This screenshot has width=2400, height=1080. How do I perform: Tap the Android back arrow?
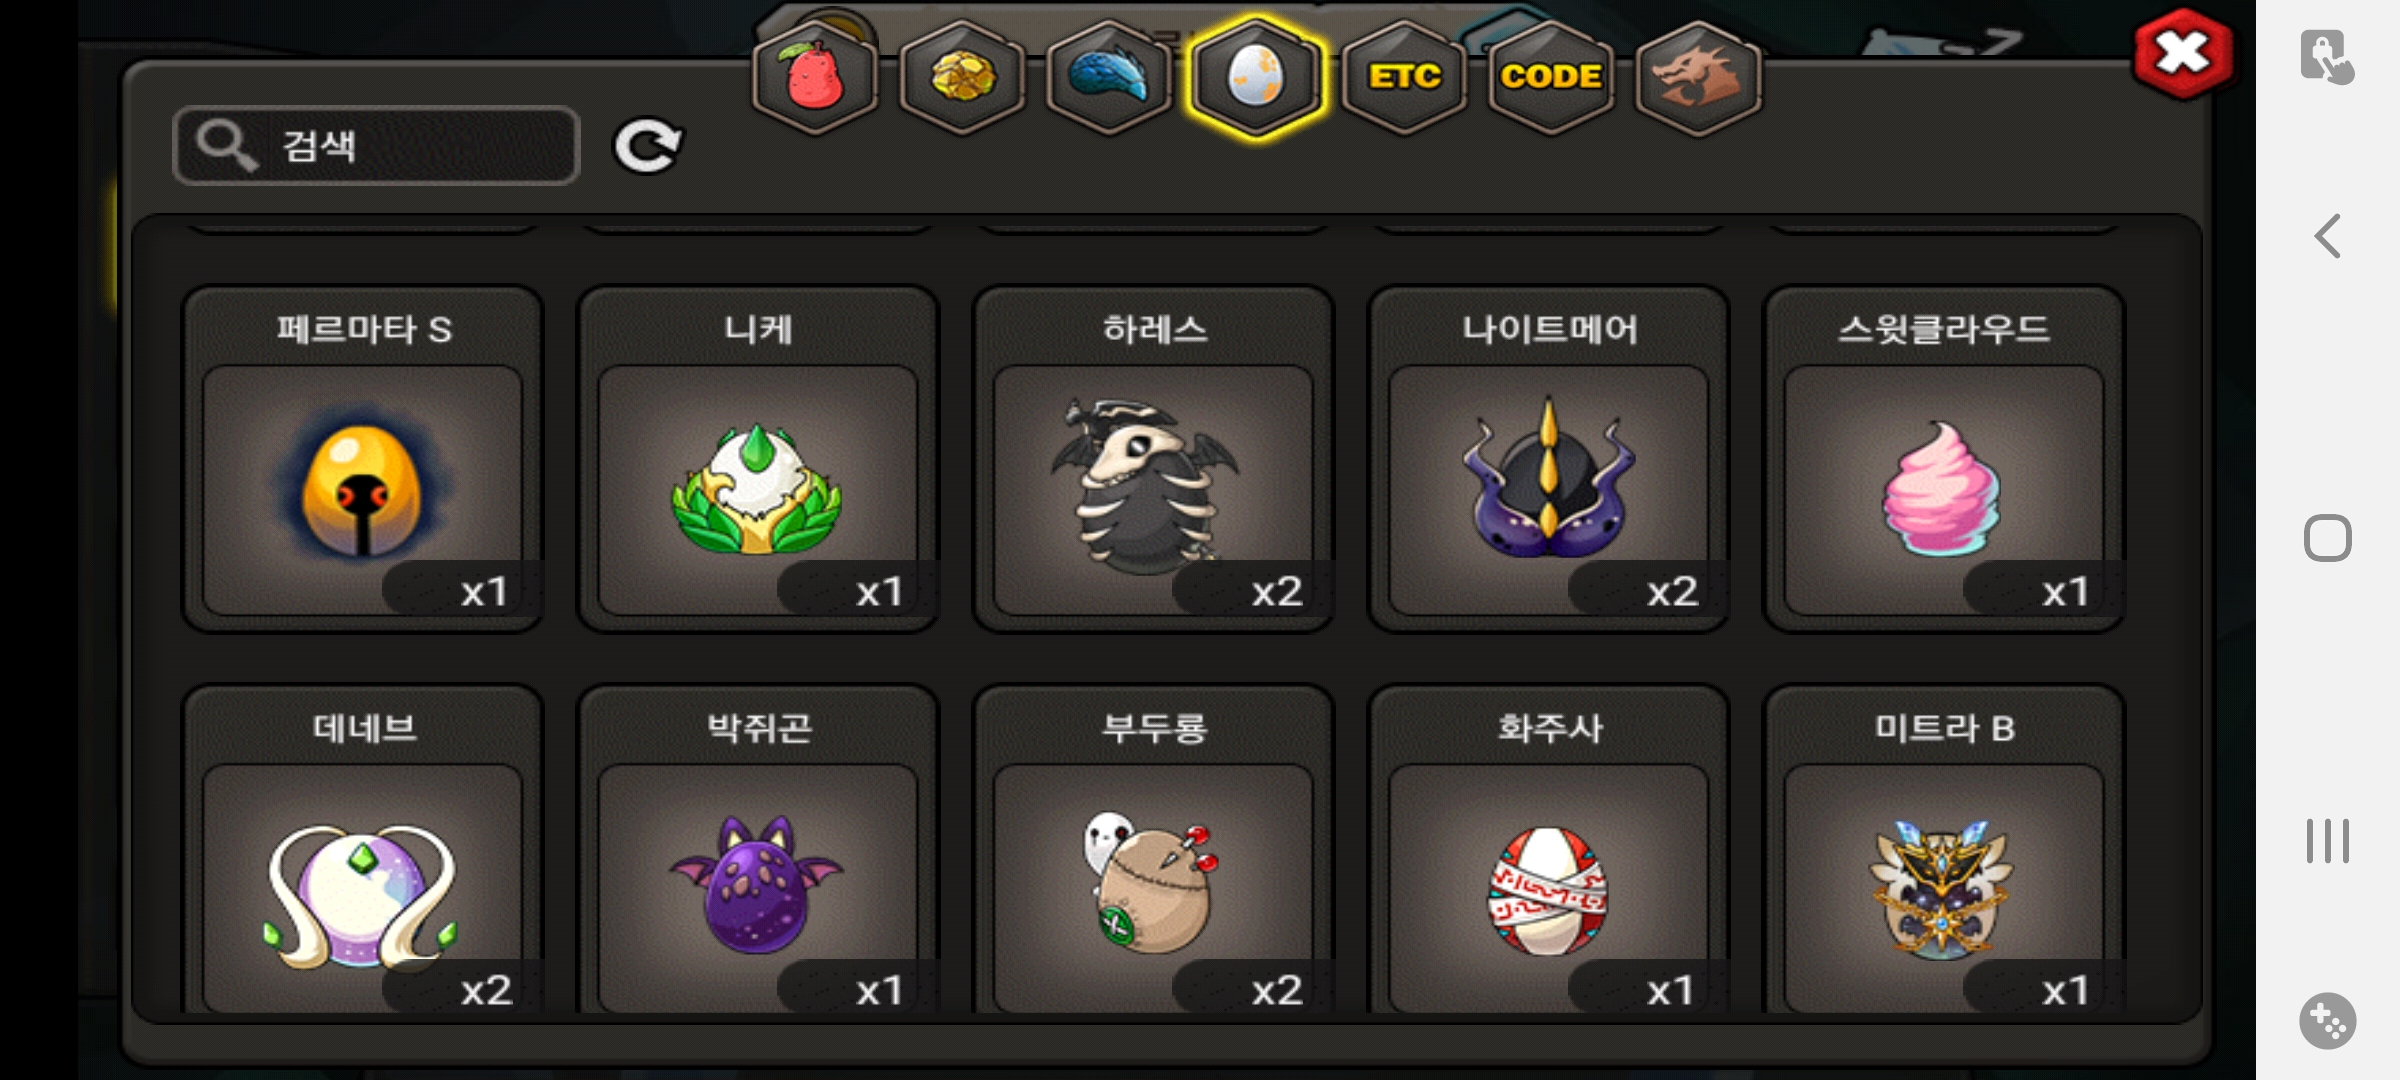point(2328,237)
